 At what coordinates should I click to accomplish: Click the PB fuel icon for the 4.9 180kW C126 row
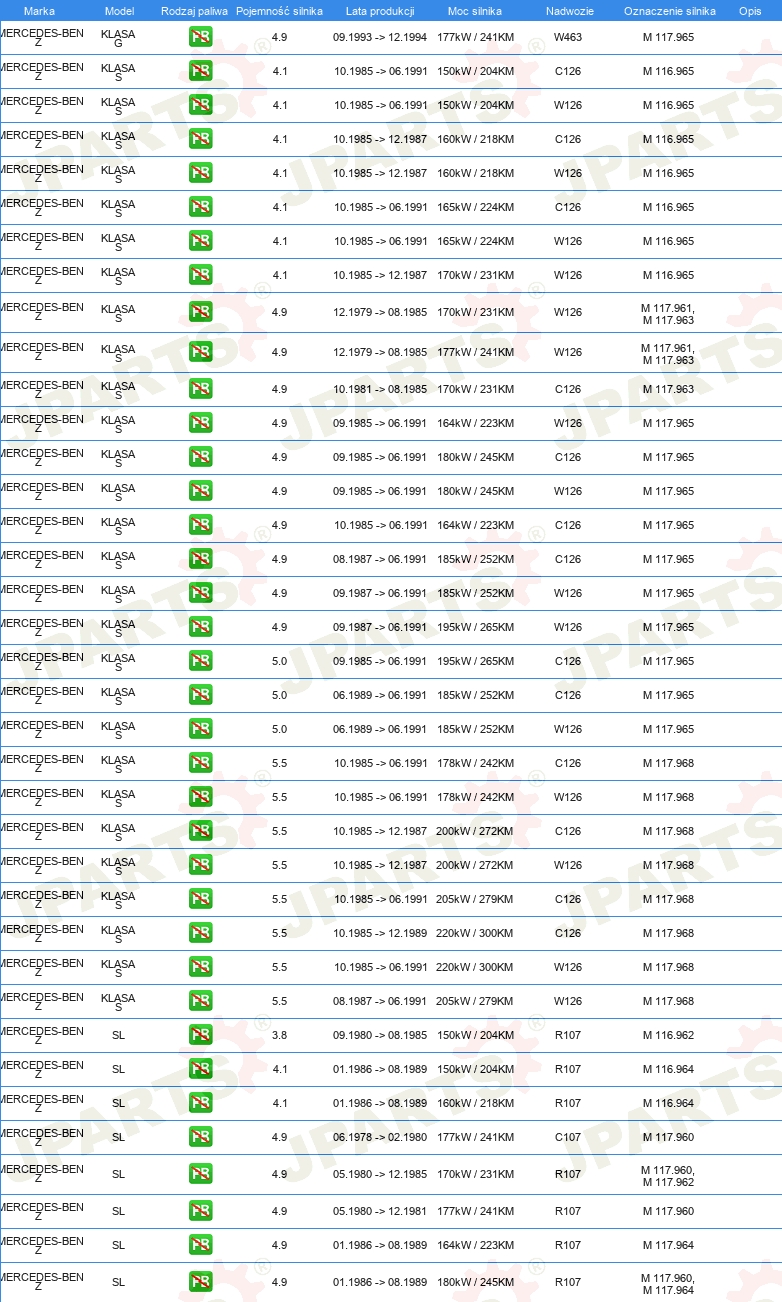200,458
